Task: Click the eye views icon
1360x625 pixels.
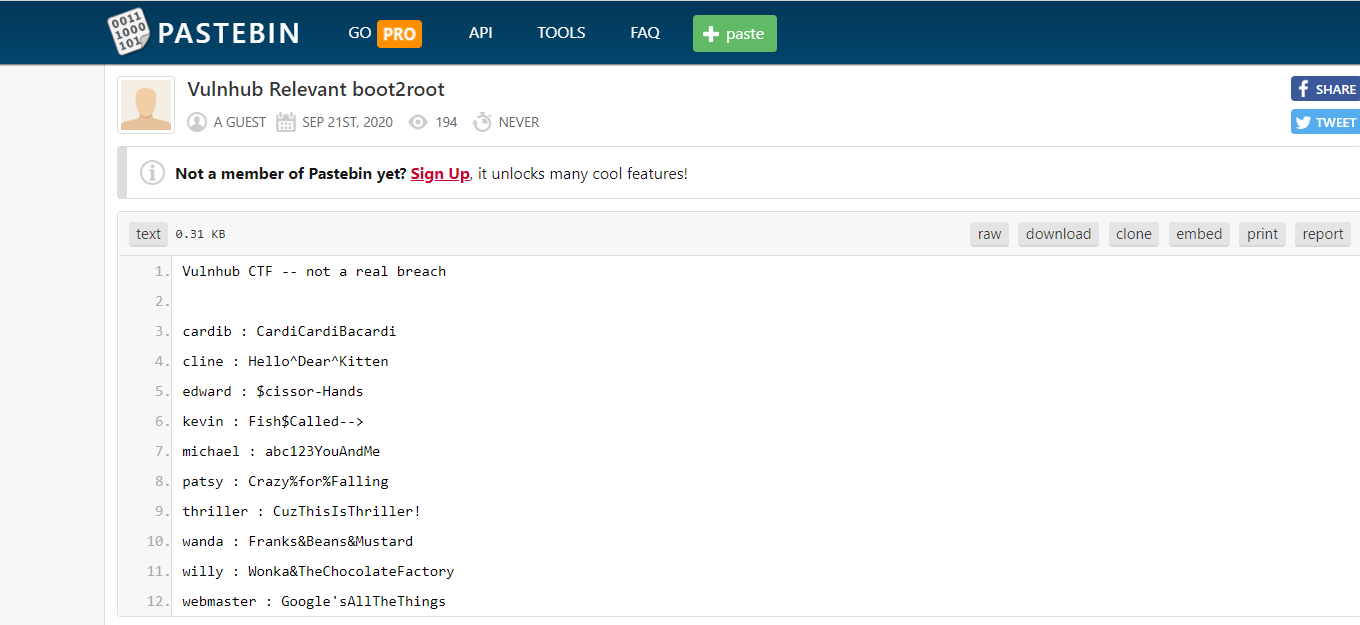Action: (419, 122)
